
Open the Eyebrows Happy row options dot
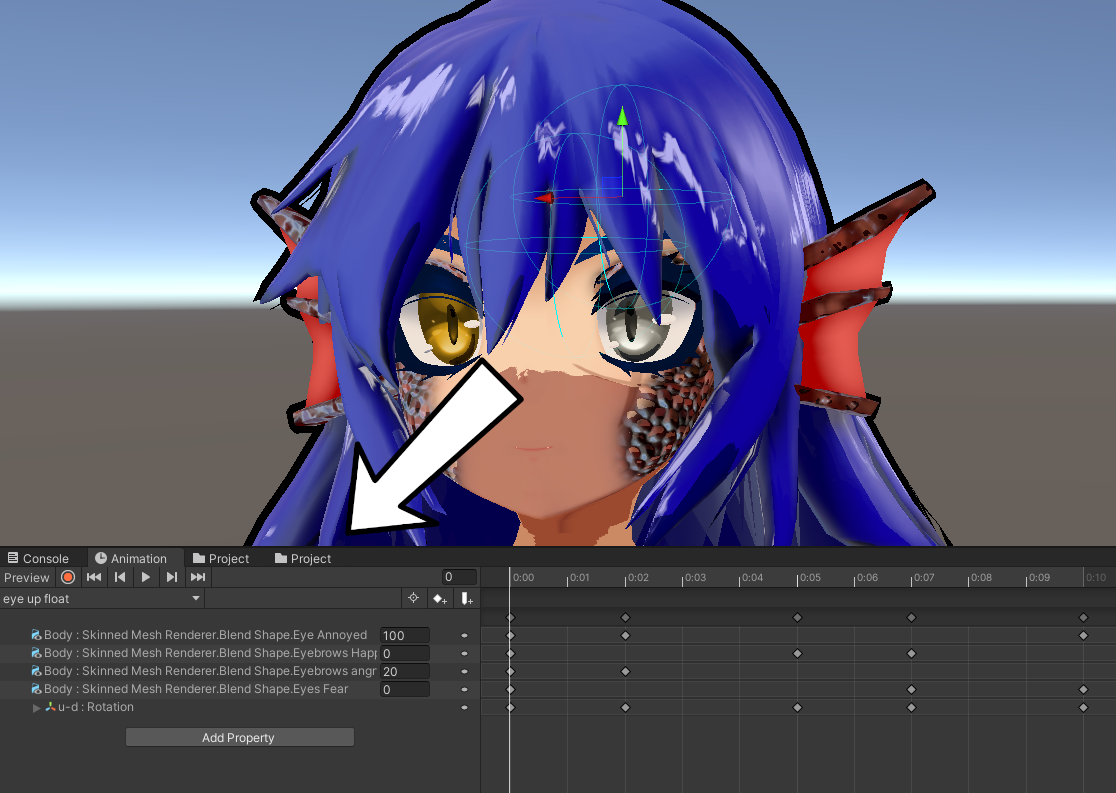(463, 653)
